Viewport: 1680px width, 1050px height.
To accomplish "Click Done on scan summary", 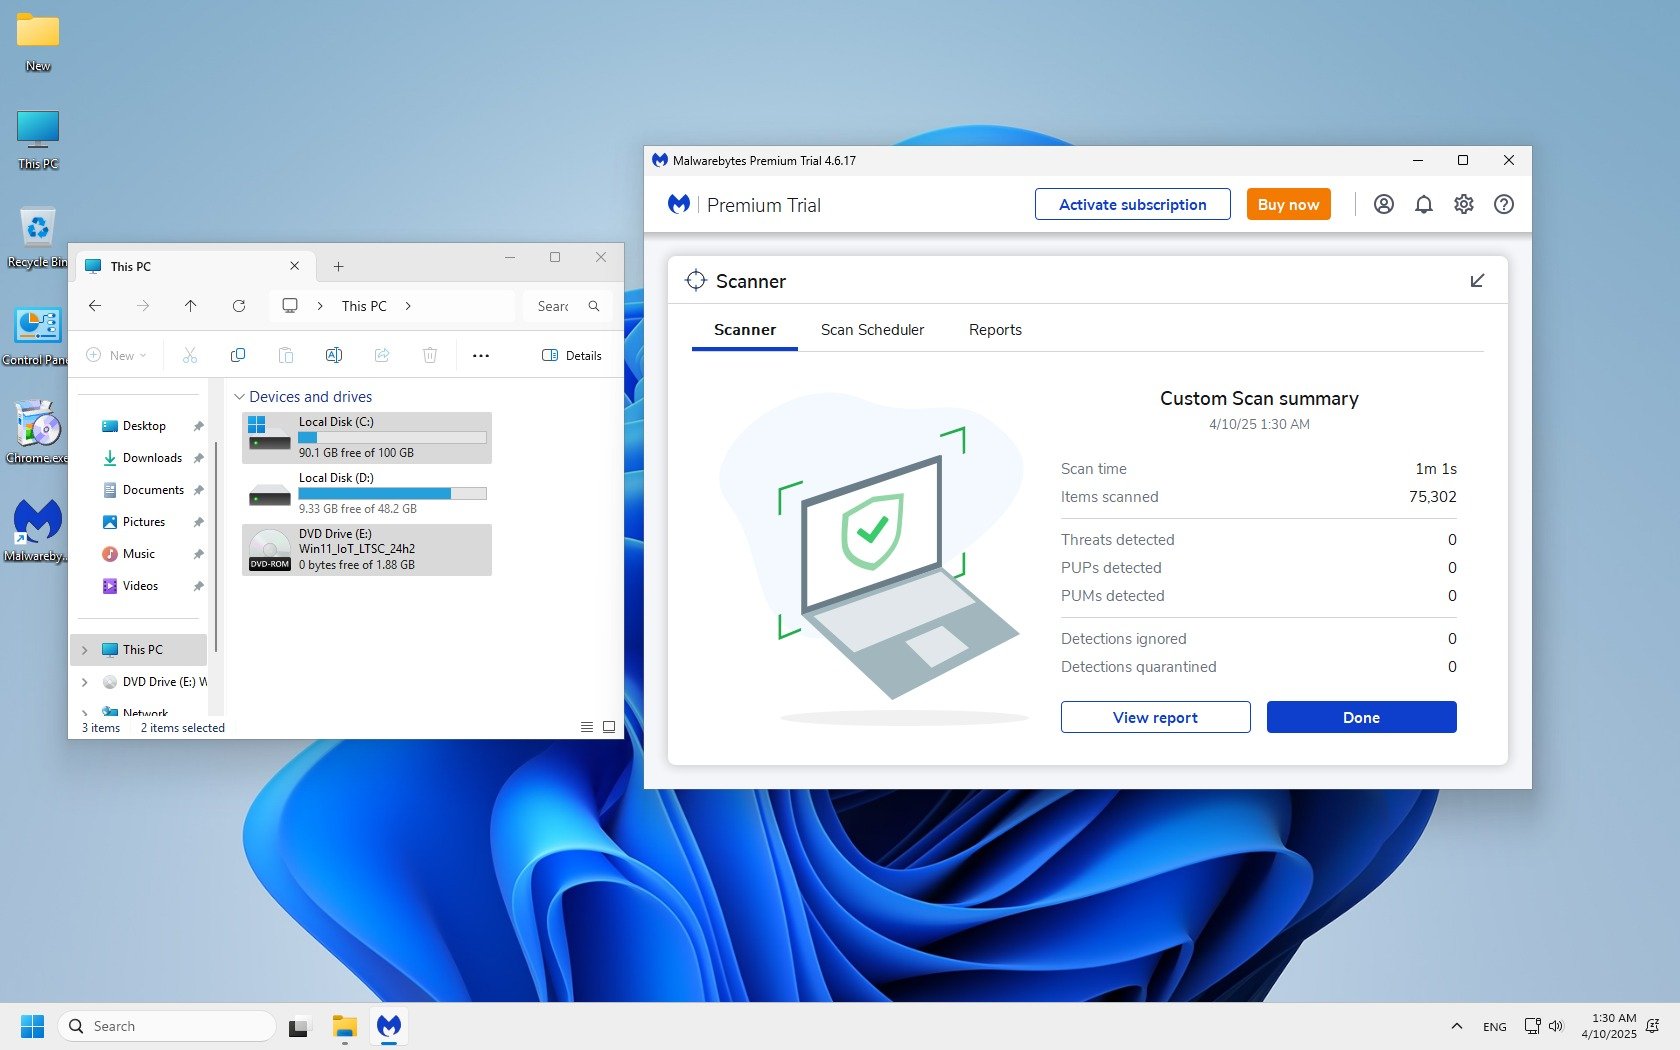I will point(1362,717).
